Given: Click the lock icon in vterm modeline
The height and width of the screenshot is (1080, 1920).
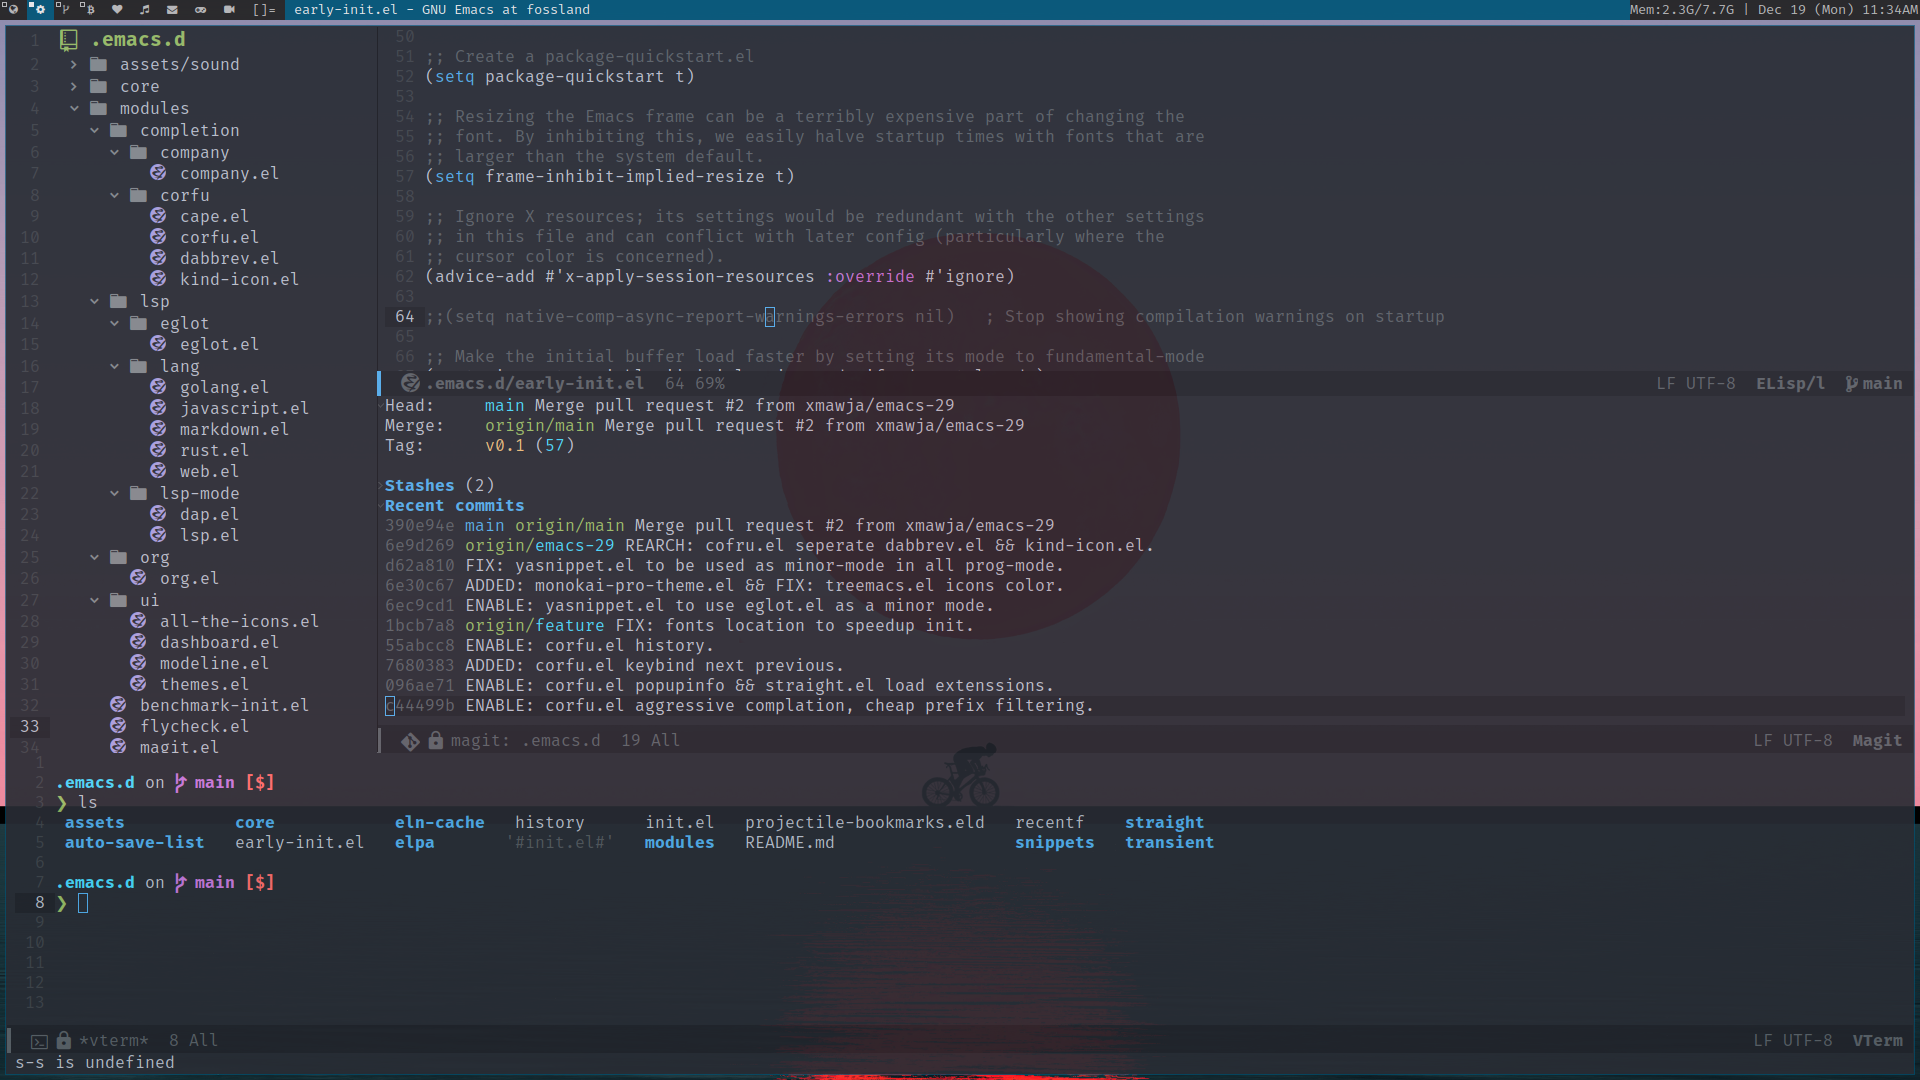Looking at the screenshot, I should pyautogui.click(x=64, y=1040).
